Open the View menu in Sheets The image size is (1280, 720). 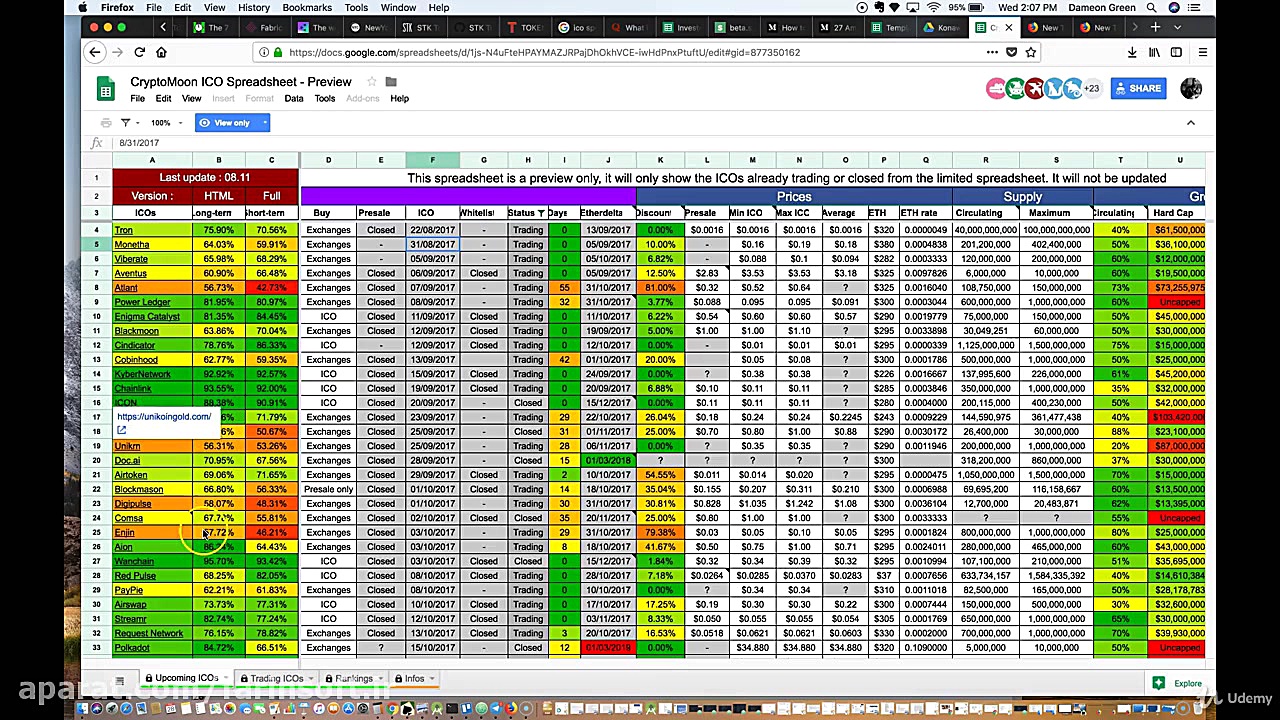click(x=191, y=99)
